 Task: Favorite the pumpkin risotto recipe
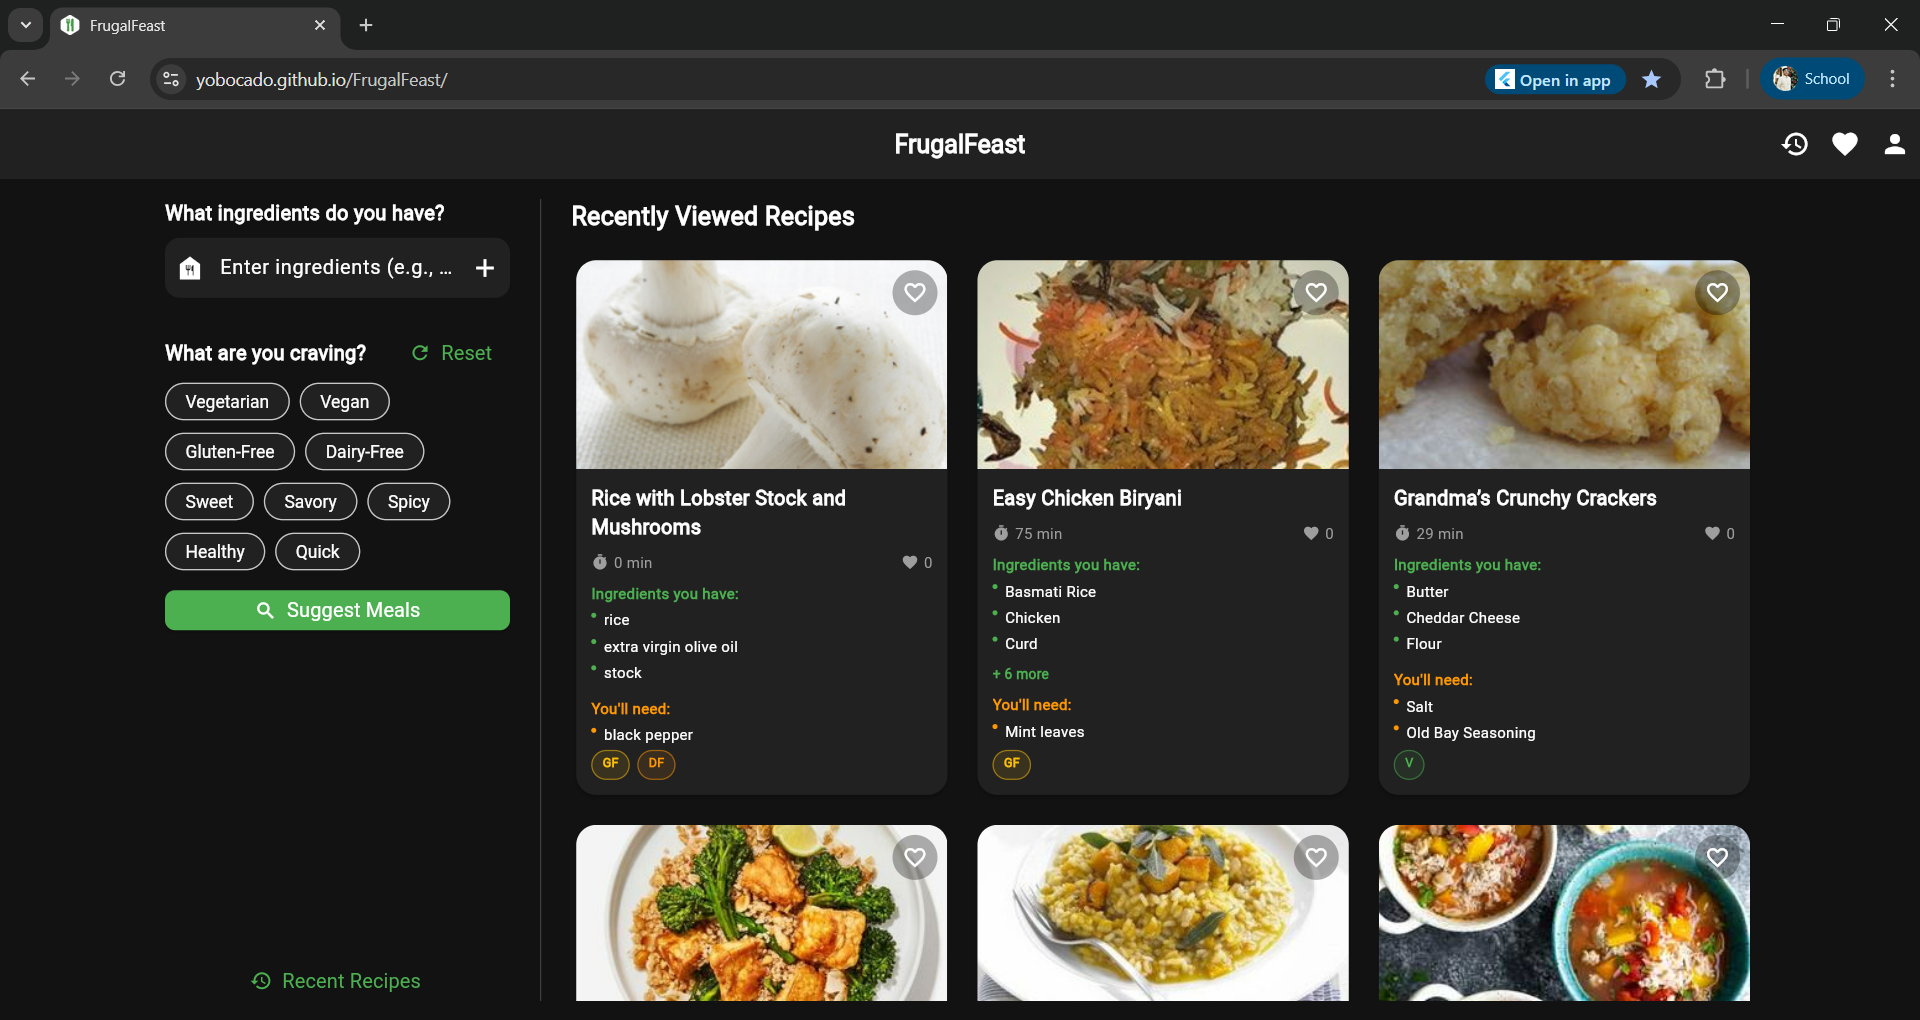(x=1316, y=857)
